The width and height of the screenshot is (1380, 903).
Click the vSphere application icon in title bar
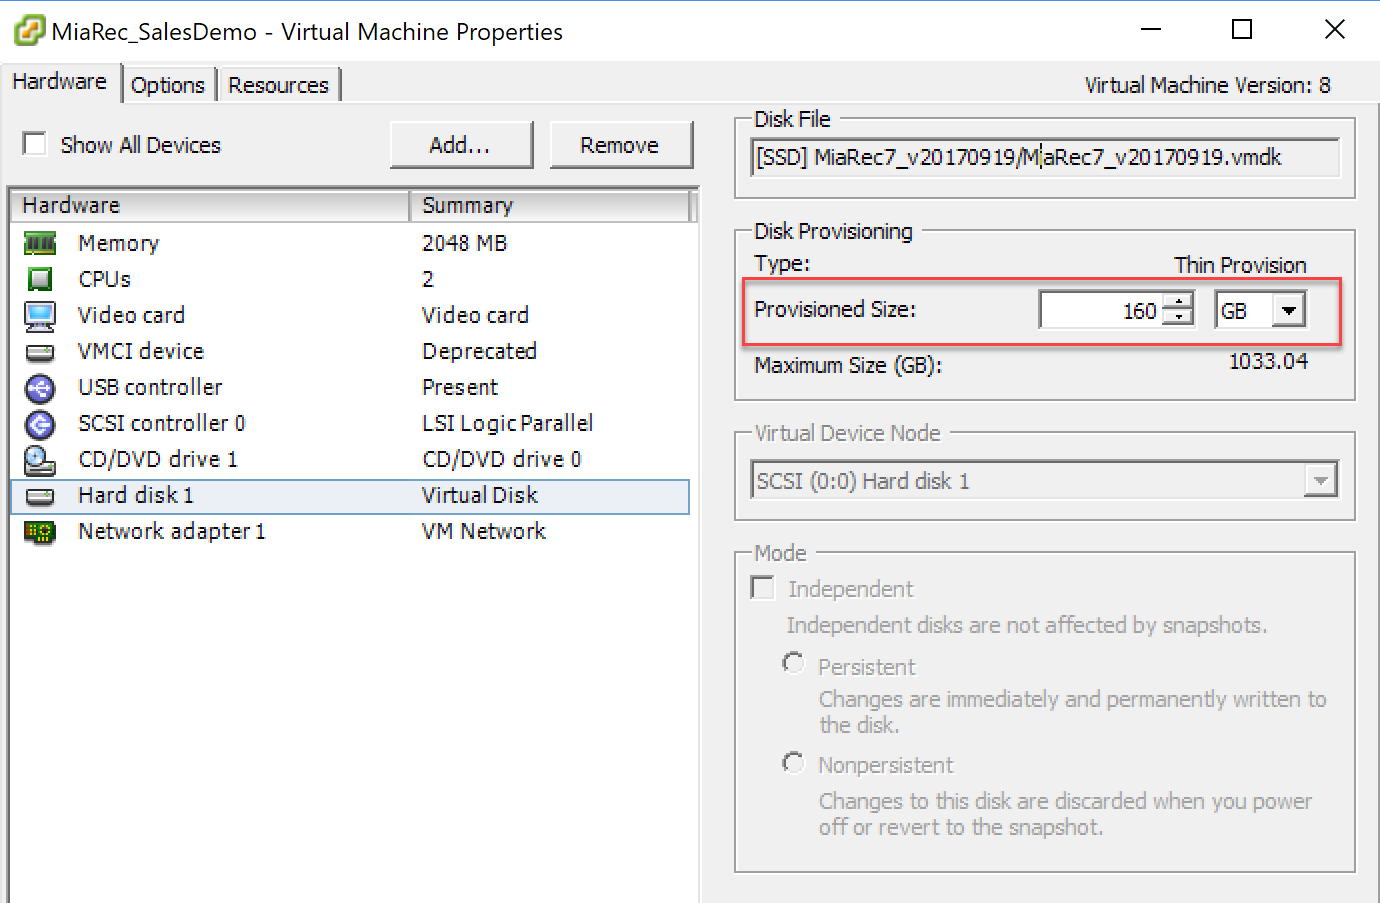[x=28, y=31]
